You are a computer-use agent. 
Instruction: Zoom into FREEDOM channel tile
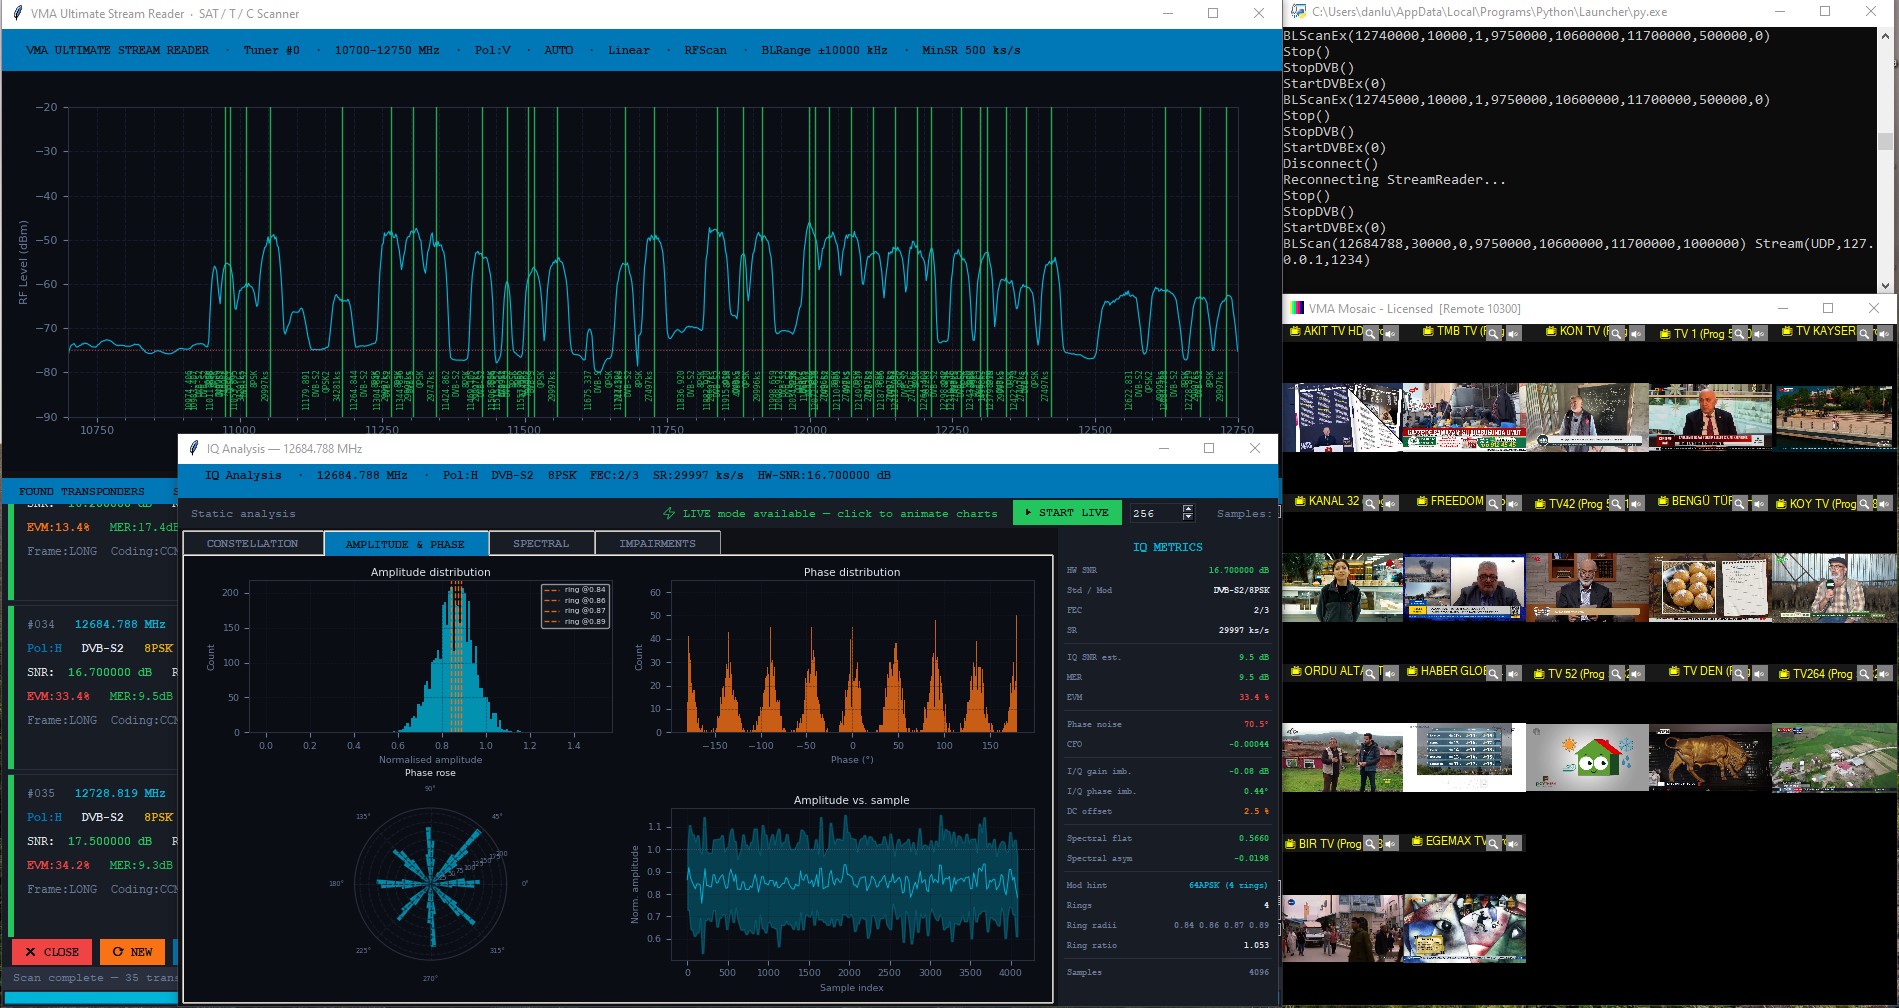[x=1494, y=503]
